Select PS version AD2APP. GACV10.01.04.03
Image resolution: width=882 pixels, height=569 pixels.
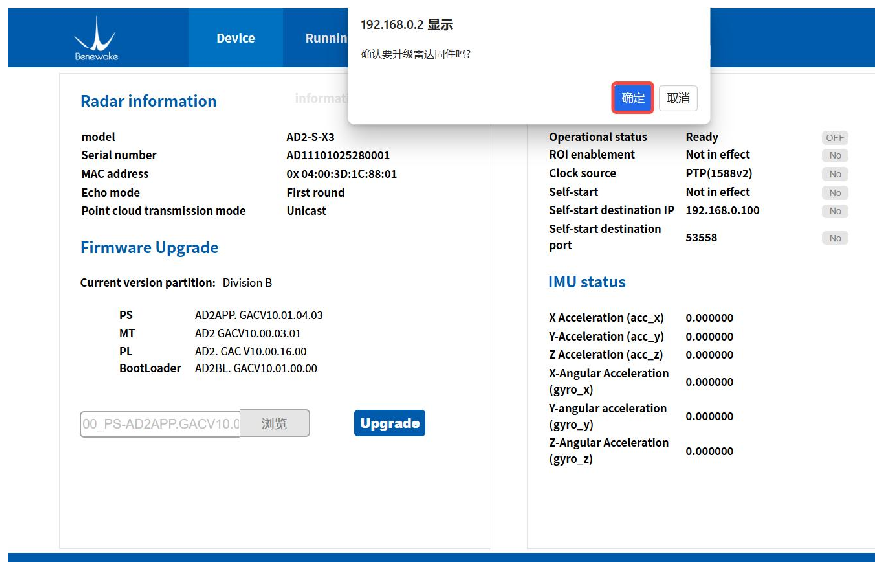[259, 315]
